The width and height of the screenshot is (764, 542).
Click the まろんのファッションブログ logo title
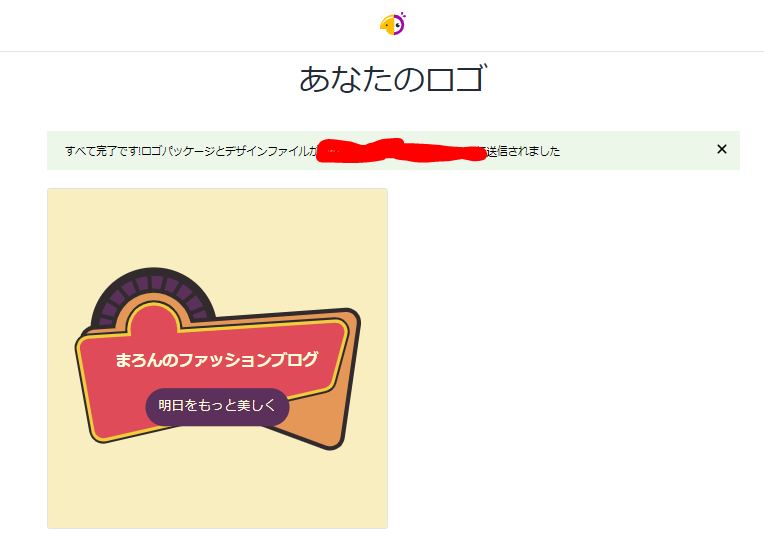coord(216,360)
